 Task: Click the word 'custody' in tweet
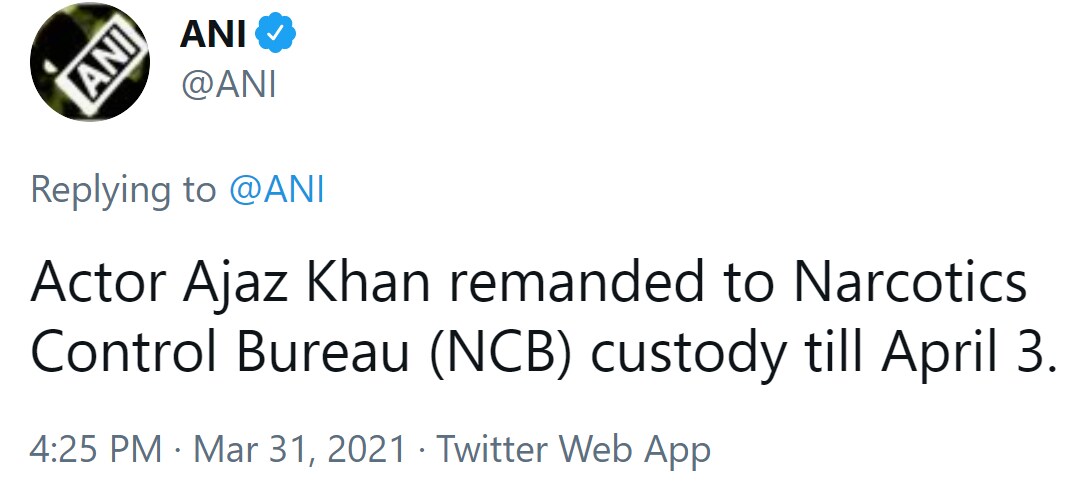click(688, 356)
